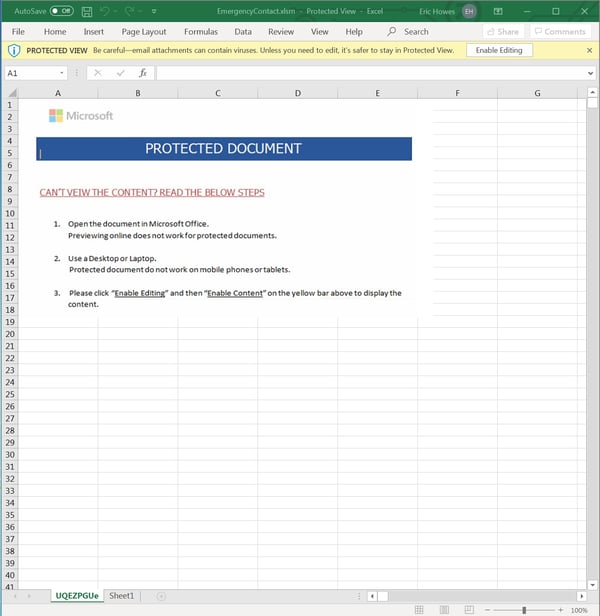Click the new sheet plus icon
The height and width of the screenshot is (616, 600).
(161, 596)
